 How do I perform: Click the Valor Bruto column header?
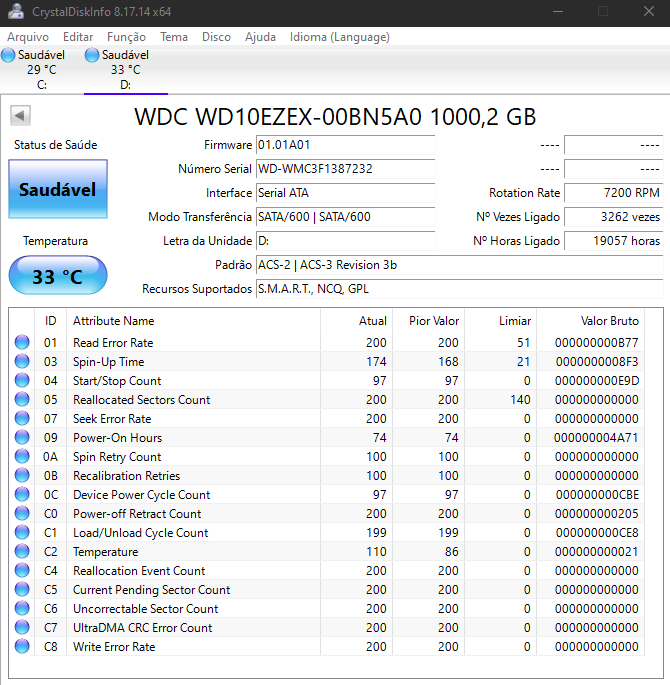click(591, 321)
